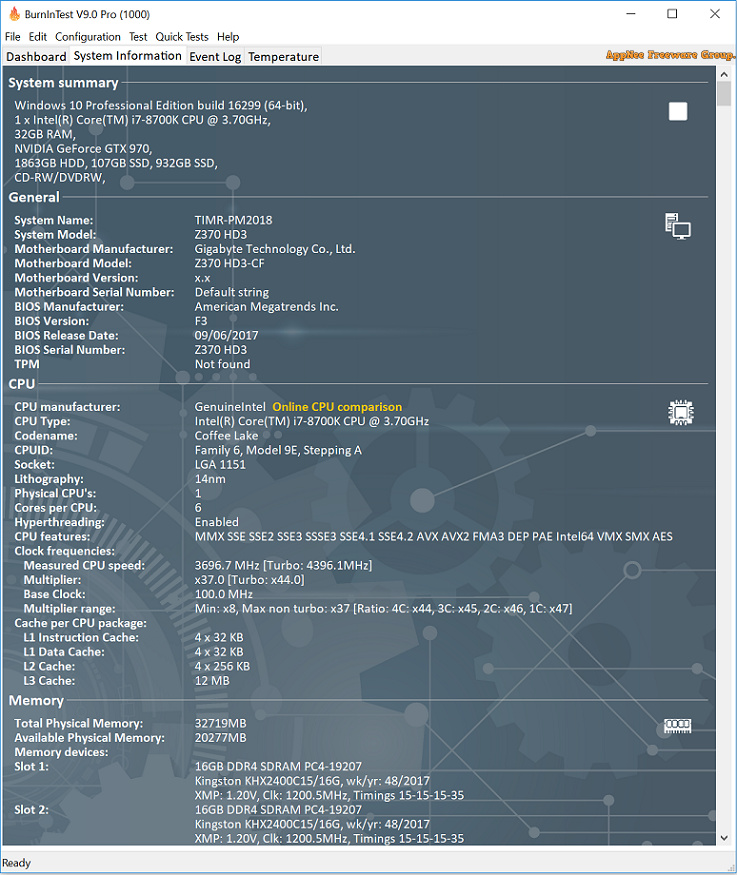Click the CPU features list value
The width and height of the screenshot is (737, 875).
click(433, 537)
